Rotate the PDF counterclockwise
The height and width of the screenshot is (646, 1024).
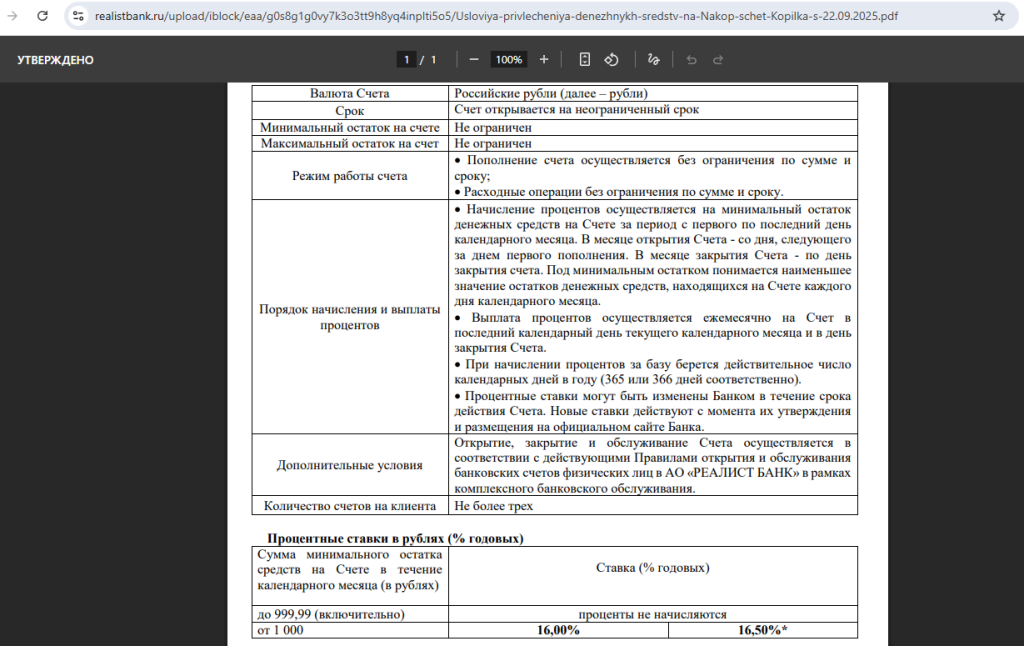pyautogui.click(x=611, y=59)
